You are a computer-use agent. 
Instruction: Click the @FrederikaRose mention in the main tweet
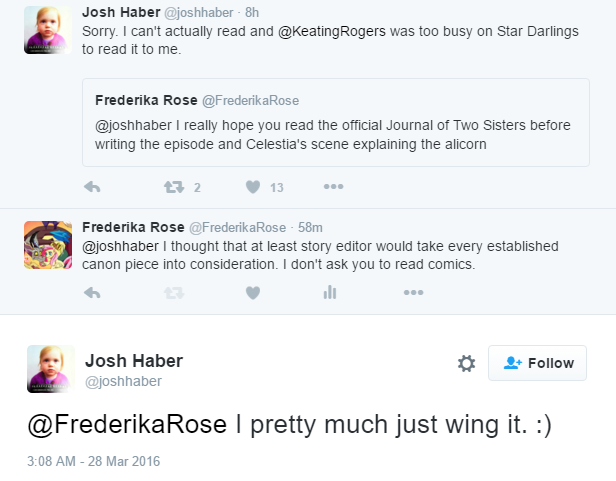tap(128, 424)
